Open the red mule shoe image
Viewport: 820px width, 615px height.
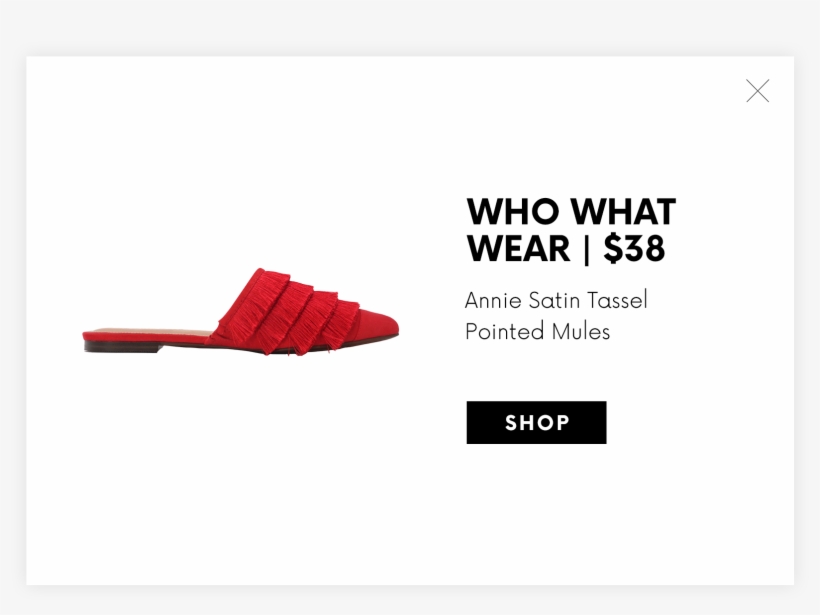coord(241,312)
